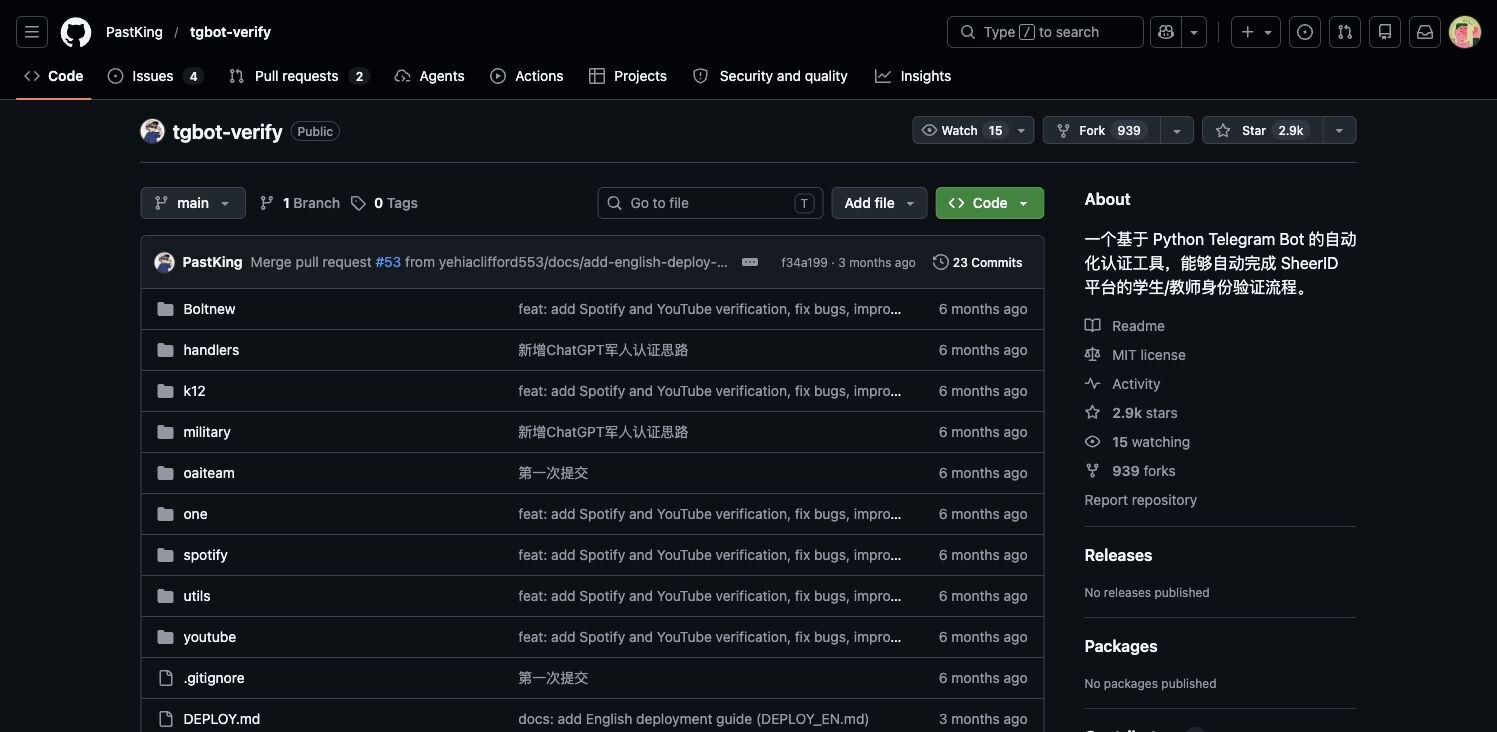This screenshot has height=732, width=1497.
Task: Switch to the Pull requests tab
Action: [299, 76]
